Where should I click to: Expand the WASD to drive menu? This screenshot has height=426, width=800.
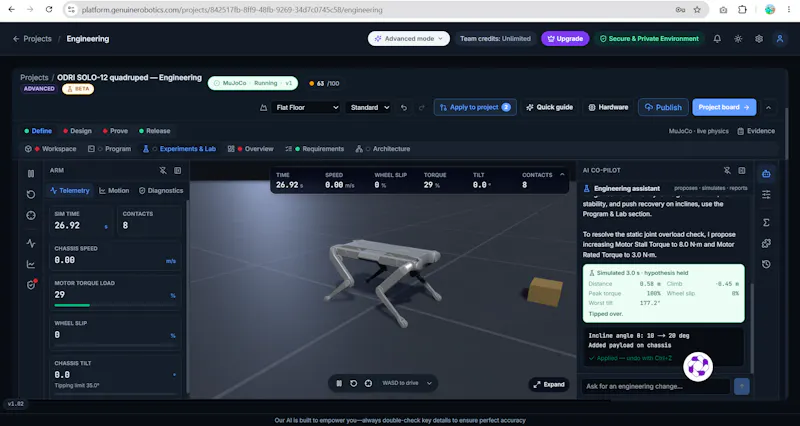(407, 383)
